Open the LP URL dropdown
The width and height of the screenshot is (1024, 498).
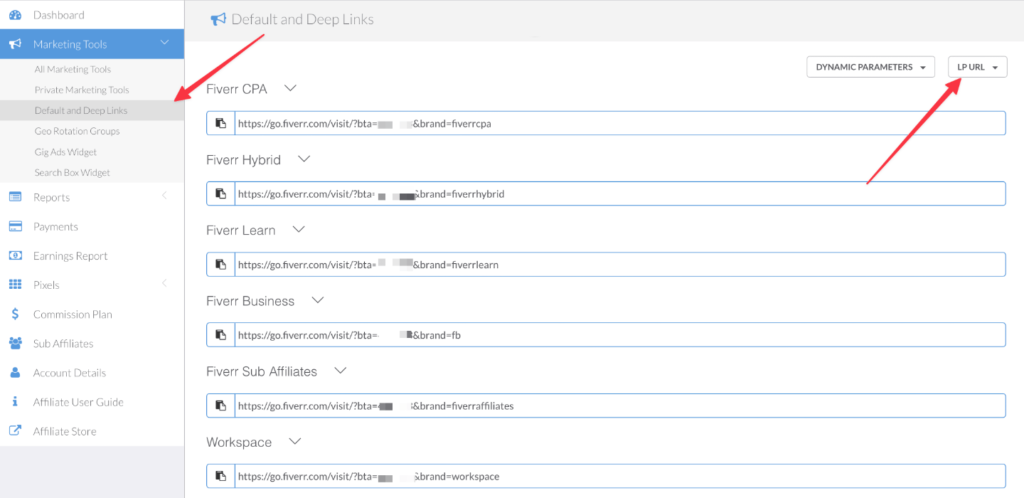[x=977, y=67]
